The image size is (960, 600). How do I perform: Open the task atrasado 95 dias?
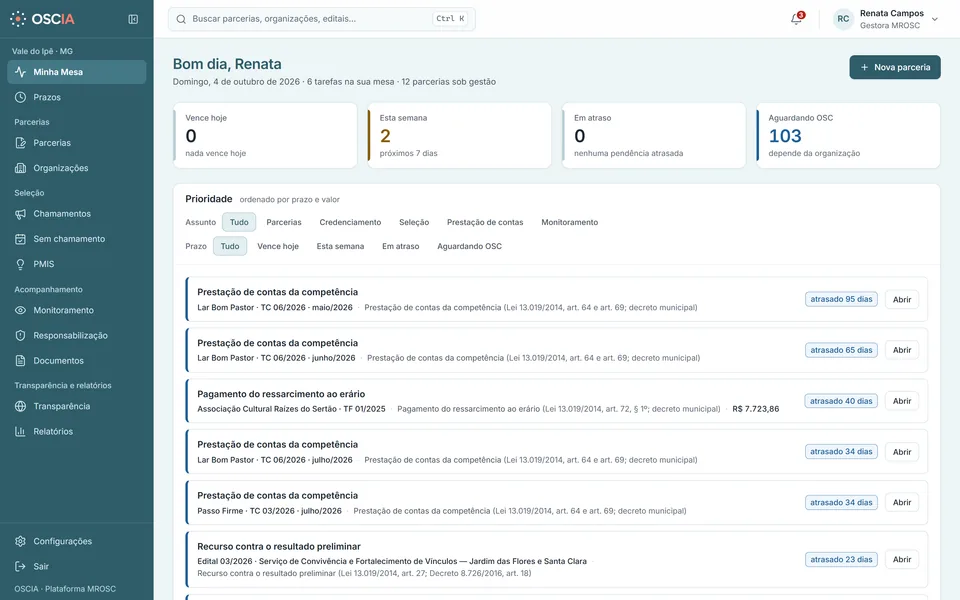(901, 299)
